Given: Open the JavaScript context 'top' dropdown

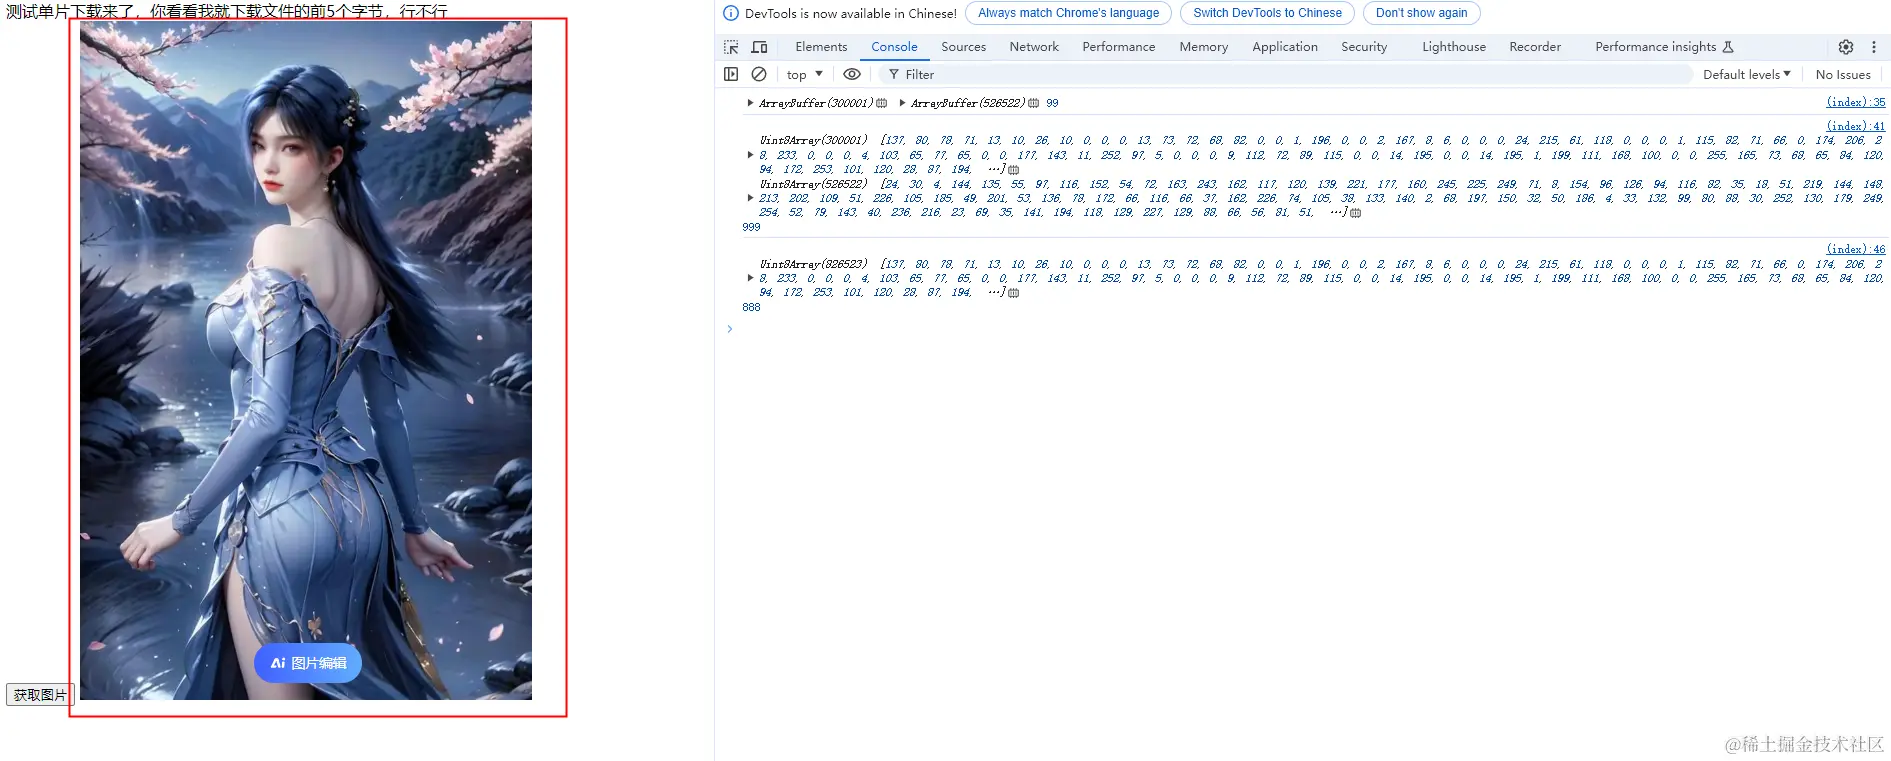Looking at the screenshot, I should coord(804,74).
